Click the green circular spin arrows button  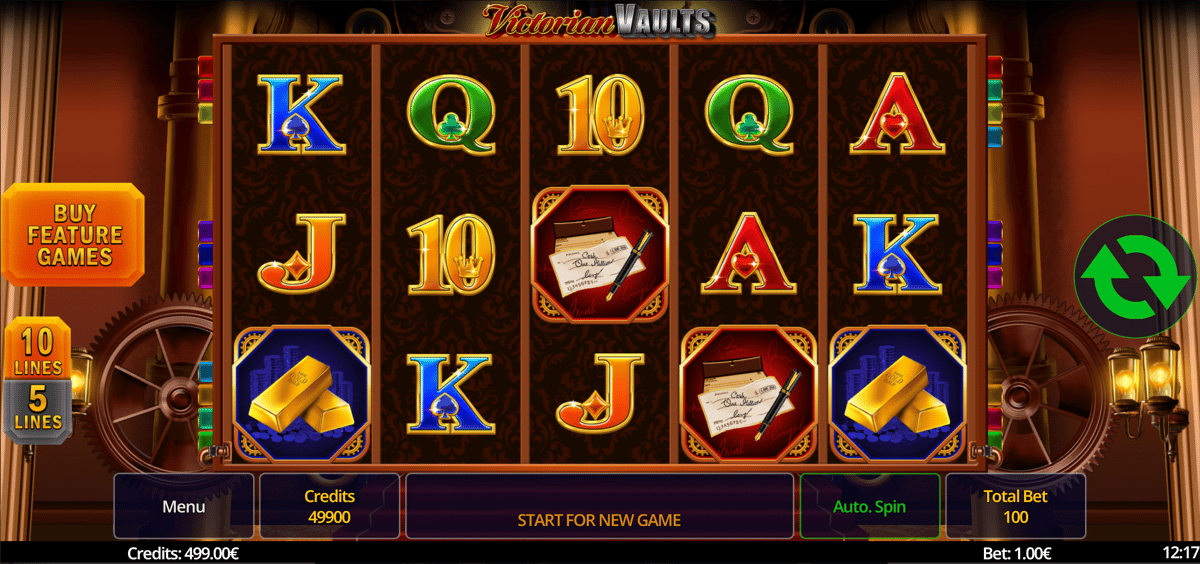(1134, 276)
